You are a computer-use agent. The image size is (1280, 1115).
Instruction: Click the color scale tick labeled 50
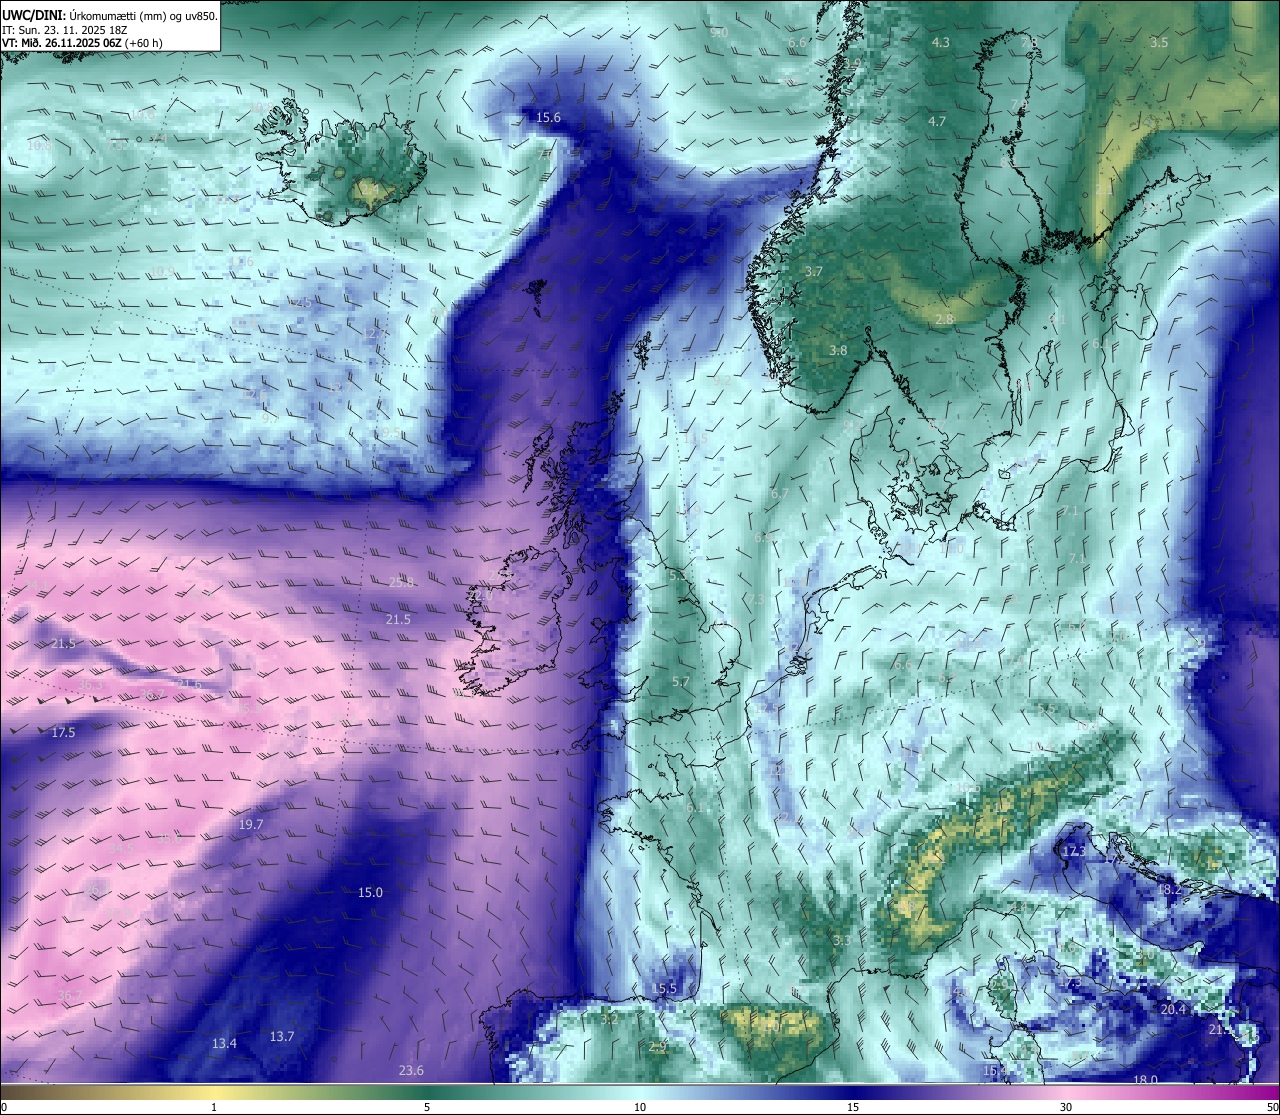pyautogui.click(x=1272, y=1107)
